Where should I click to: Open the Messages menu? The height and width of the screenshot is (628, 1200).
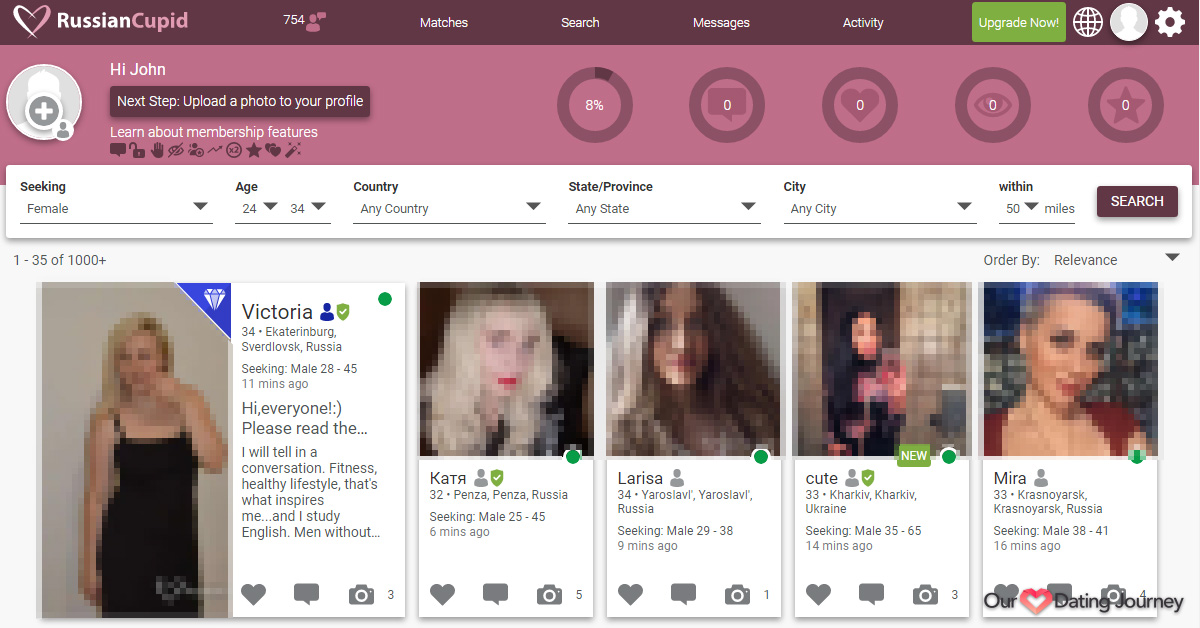pyautogui.click(x=721, y=22)
